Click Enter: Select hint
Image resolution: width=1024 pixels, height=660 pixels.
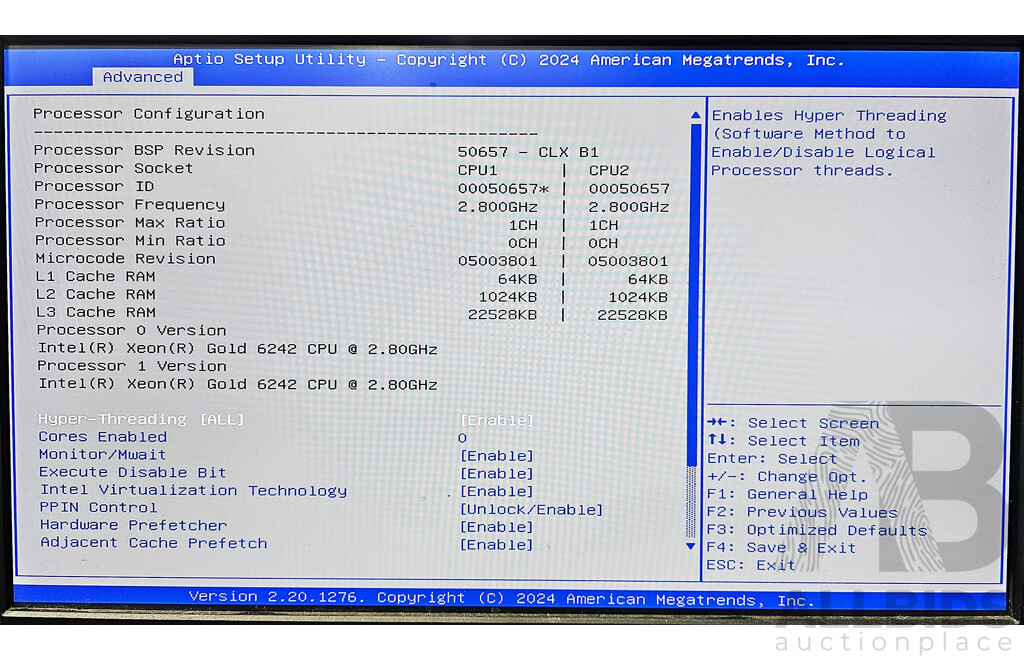[772, 459]
